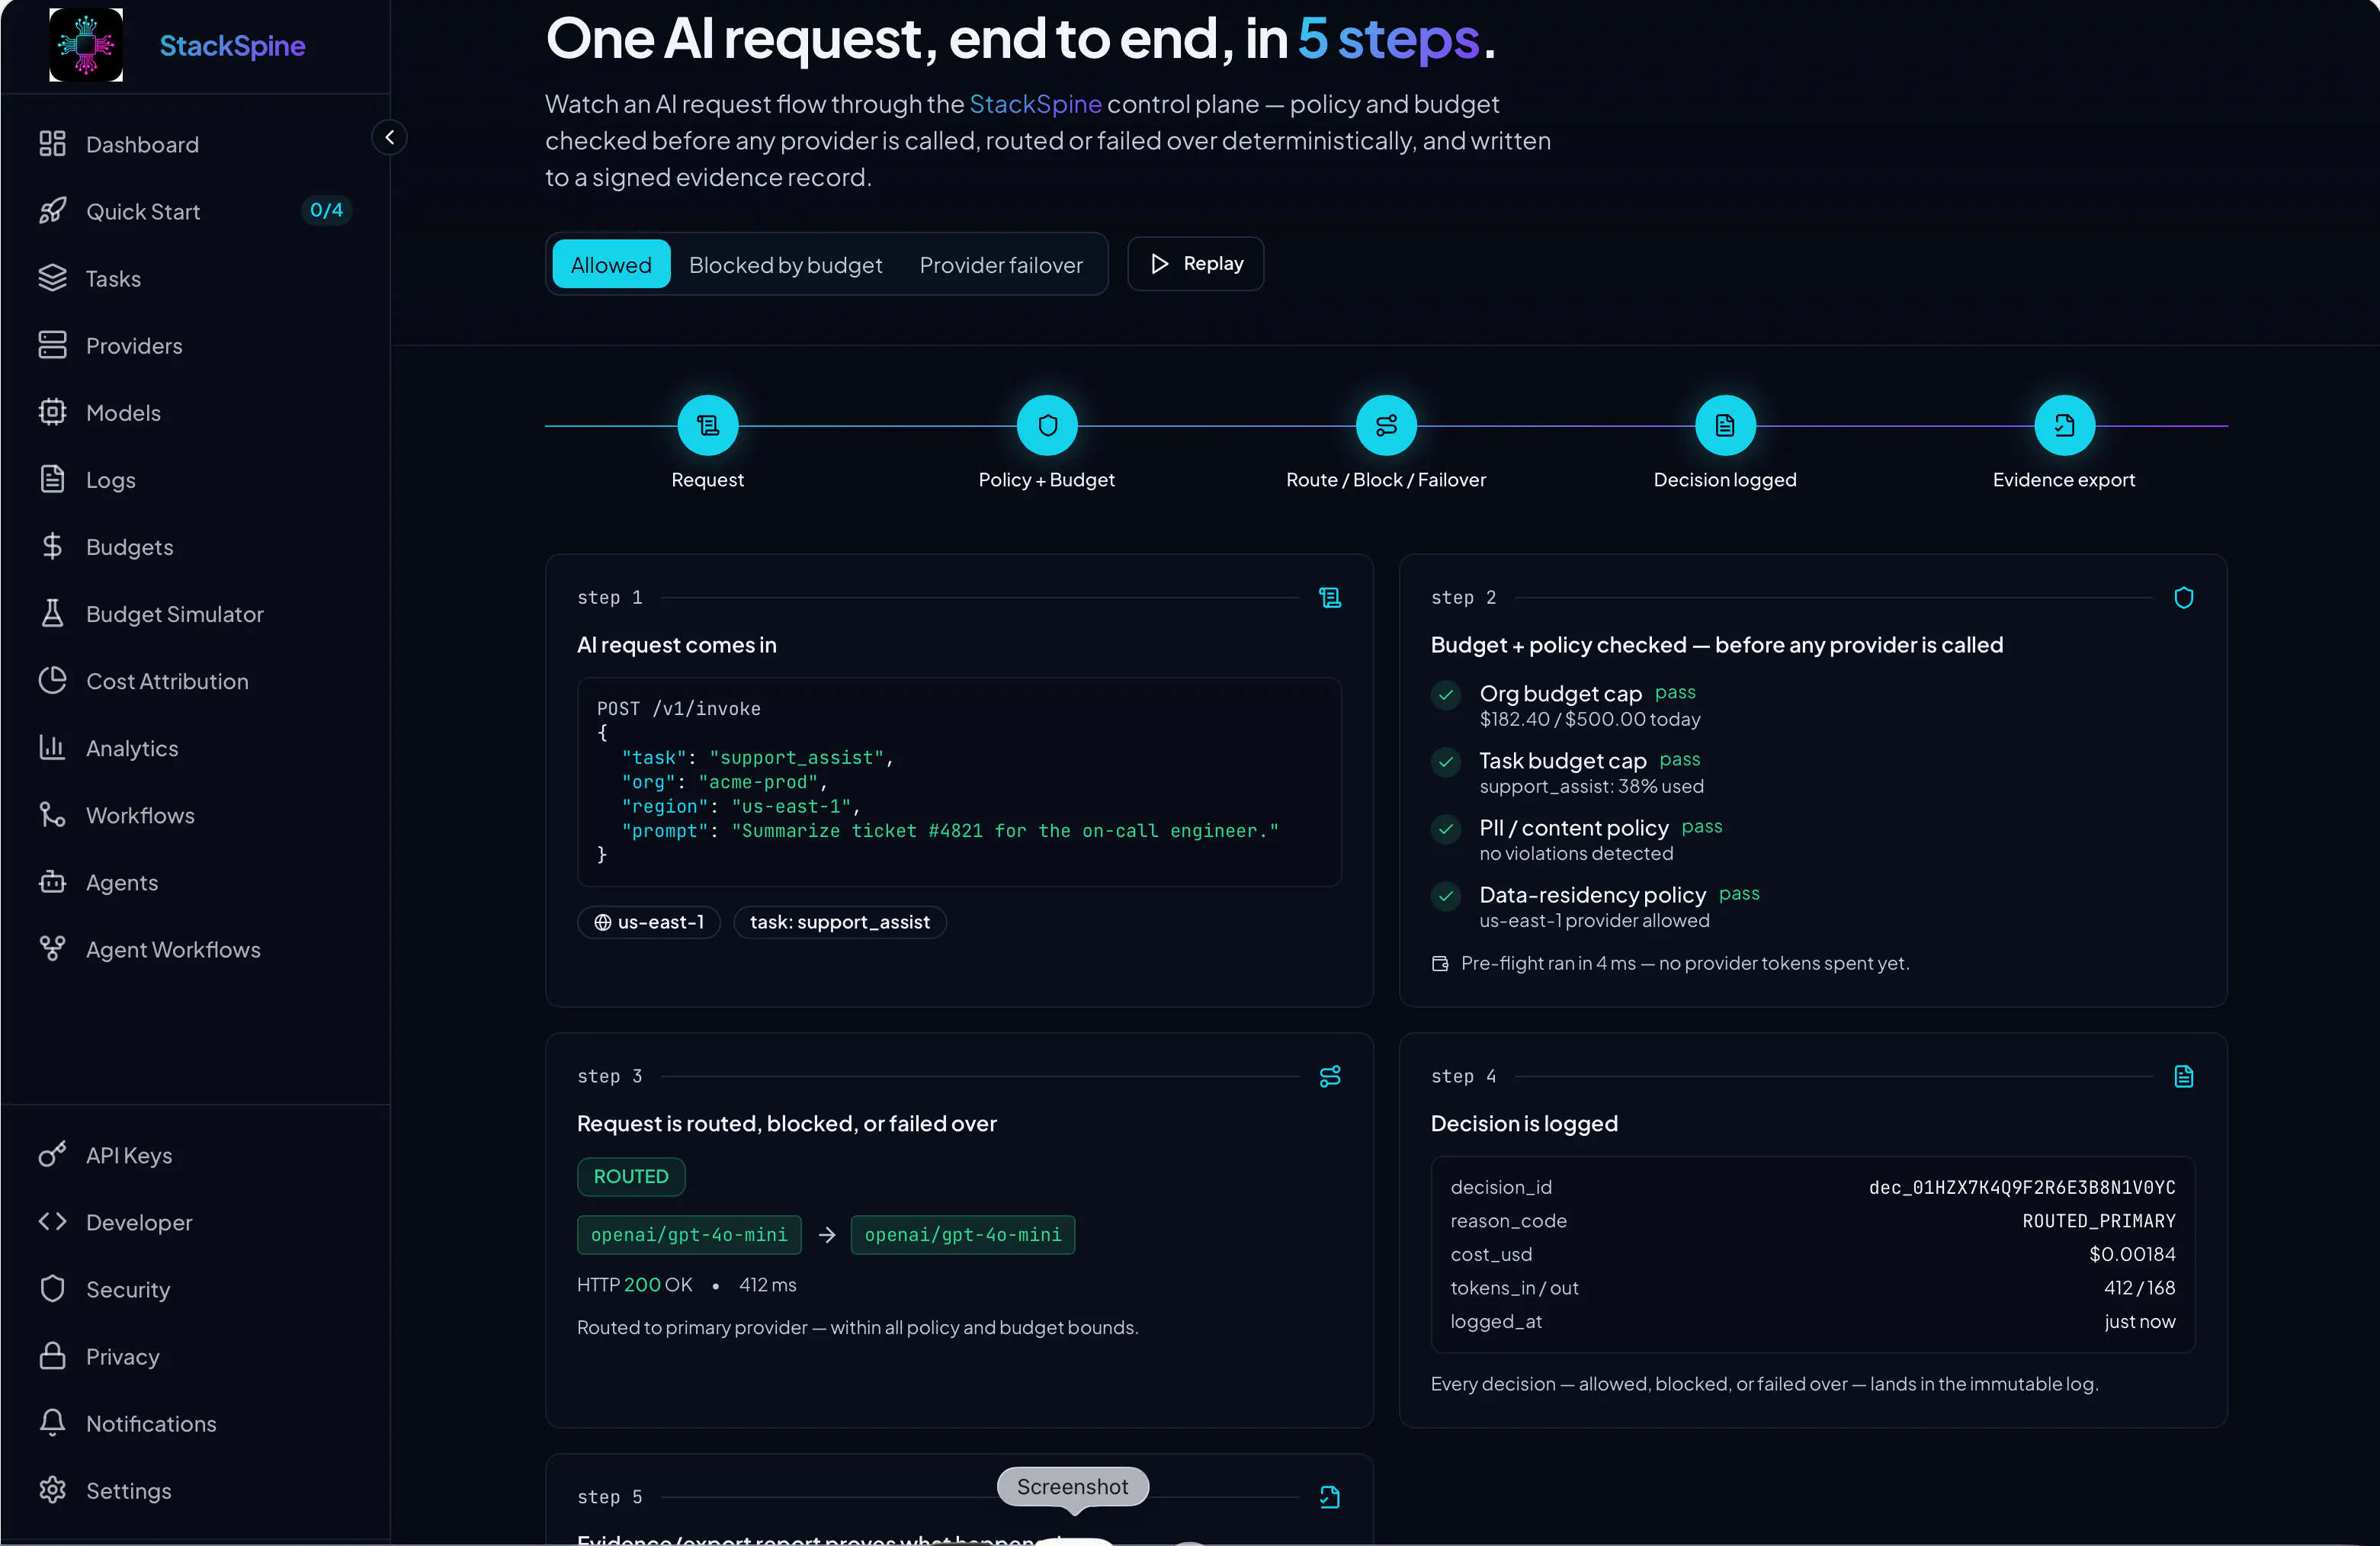Screen dimensions: 2380x1546
Task: Click Task budget cap check mark
Action: click(x=1446, y=761)
